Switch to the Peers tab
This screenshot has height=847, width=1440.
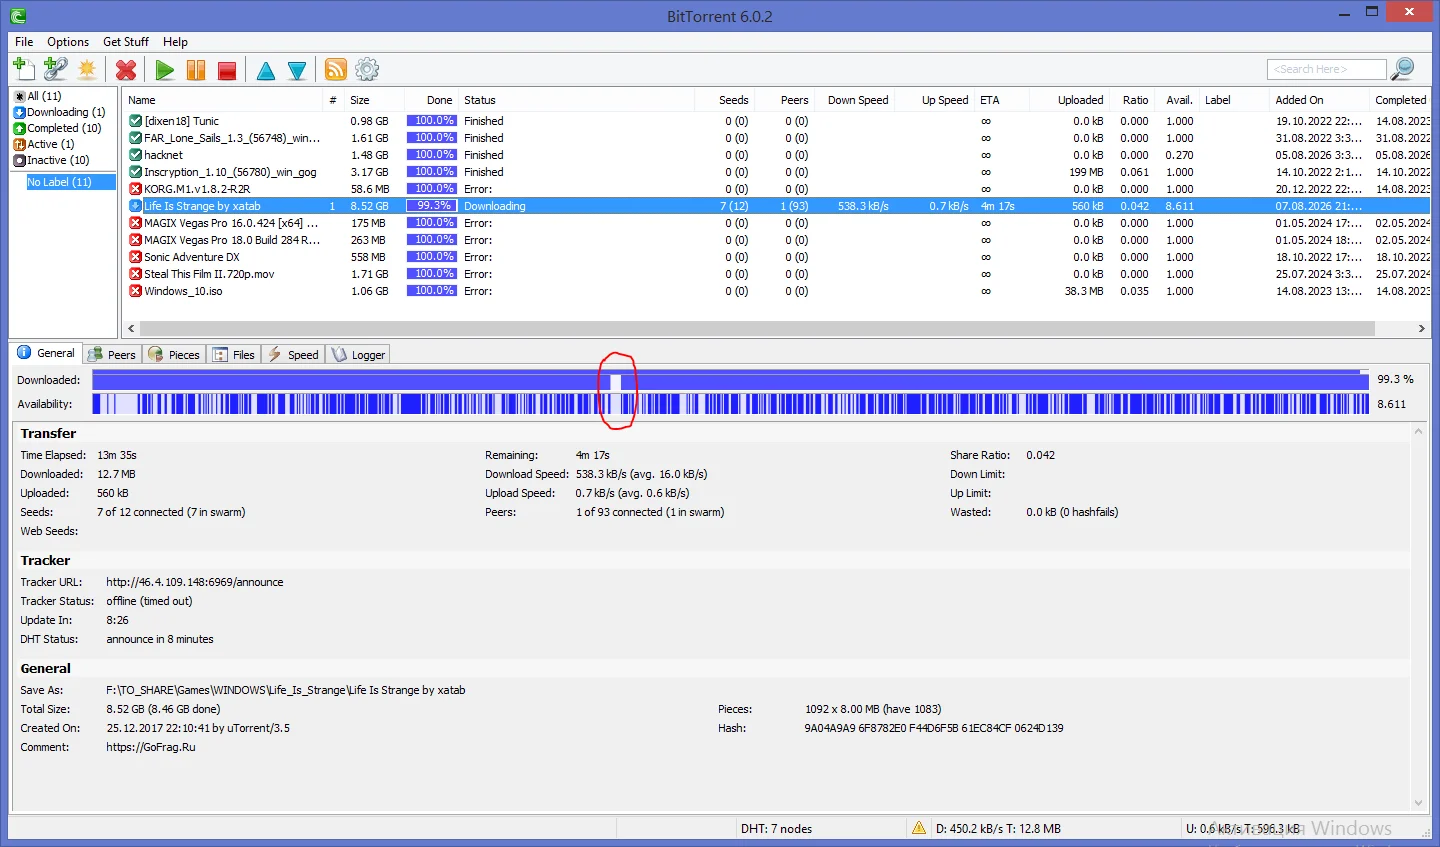coord(111,355)
